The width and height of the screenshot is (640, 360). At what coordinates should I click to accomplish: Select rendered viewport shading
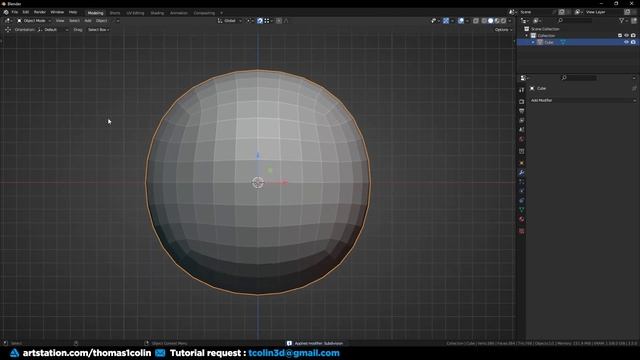tap(504, 20)
